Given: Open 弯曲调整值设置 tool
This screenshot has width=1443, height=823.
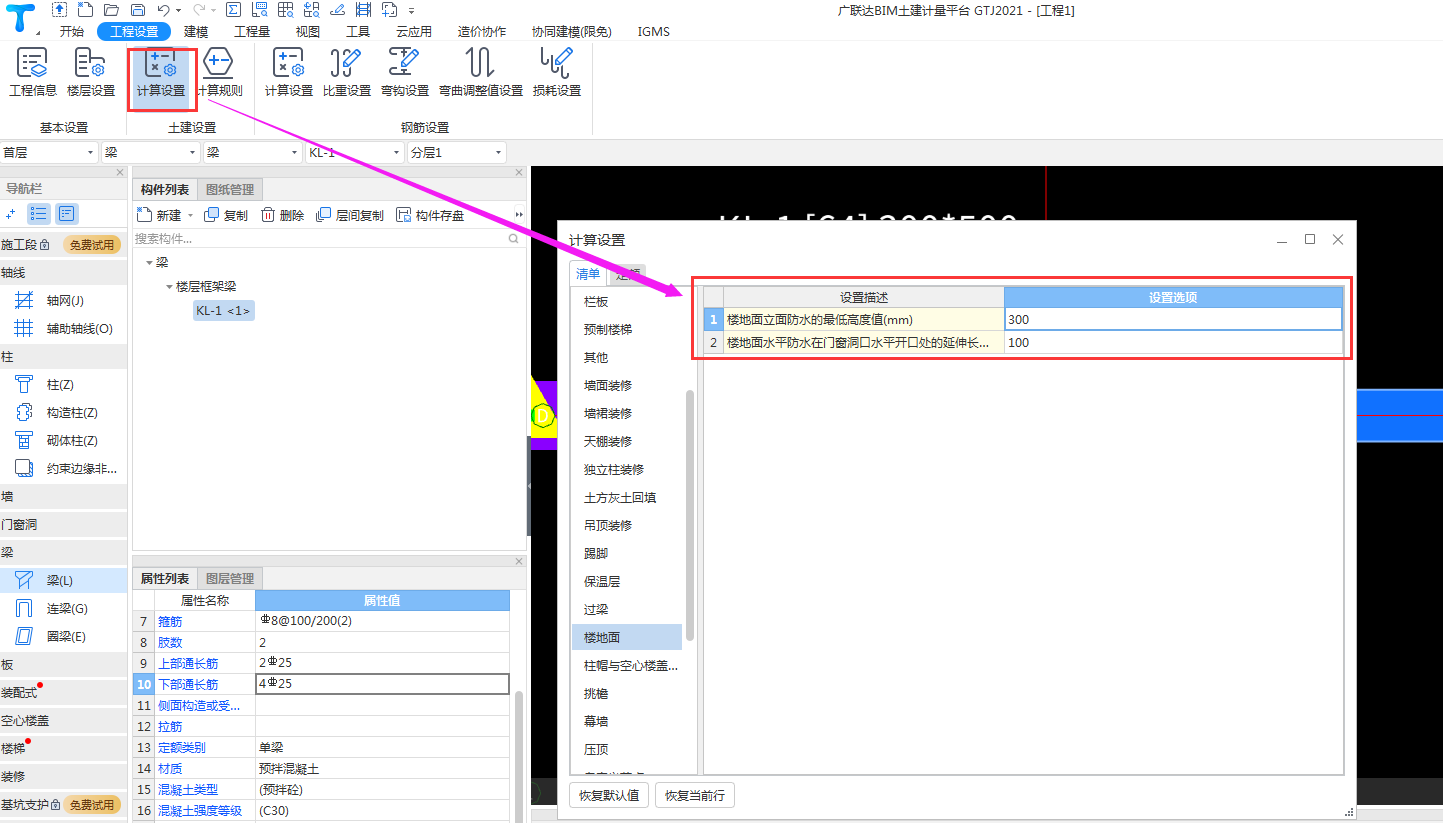Looking at the screenshot, I should (481, 72).
